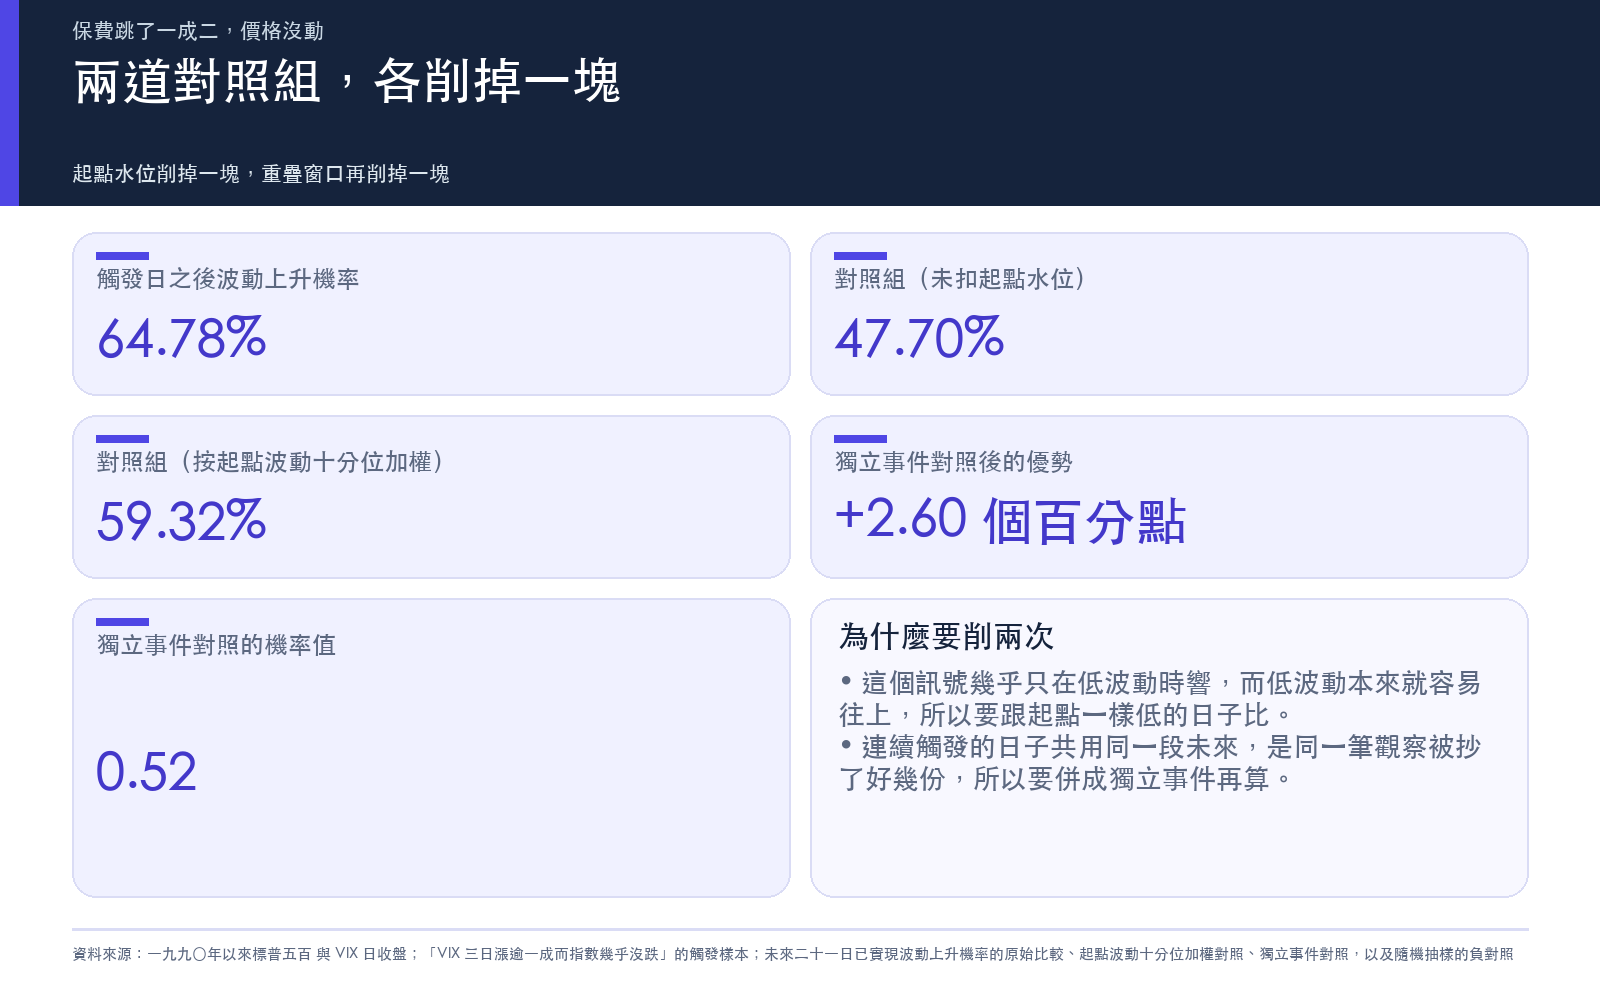
Task: Select the value 47.70%
Action: coord(919,338)
